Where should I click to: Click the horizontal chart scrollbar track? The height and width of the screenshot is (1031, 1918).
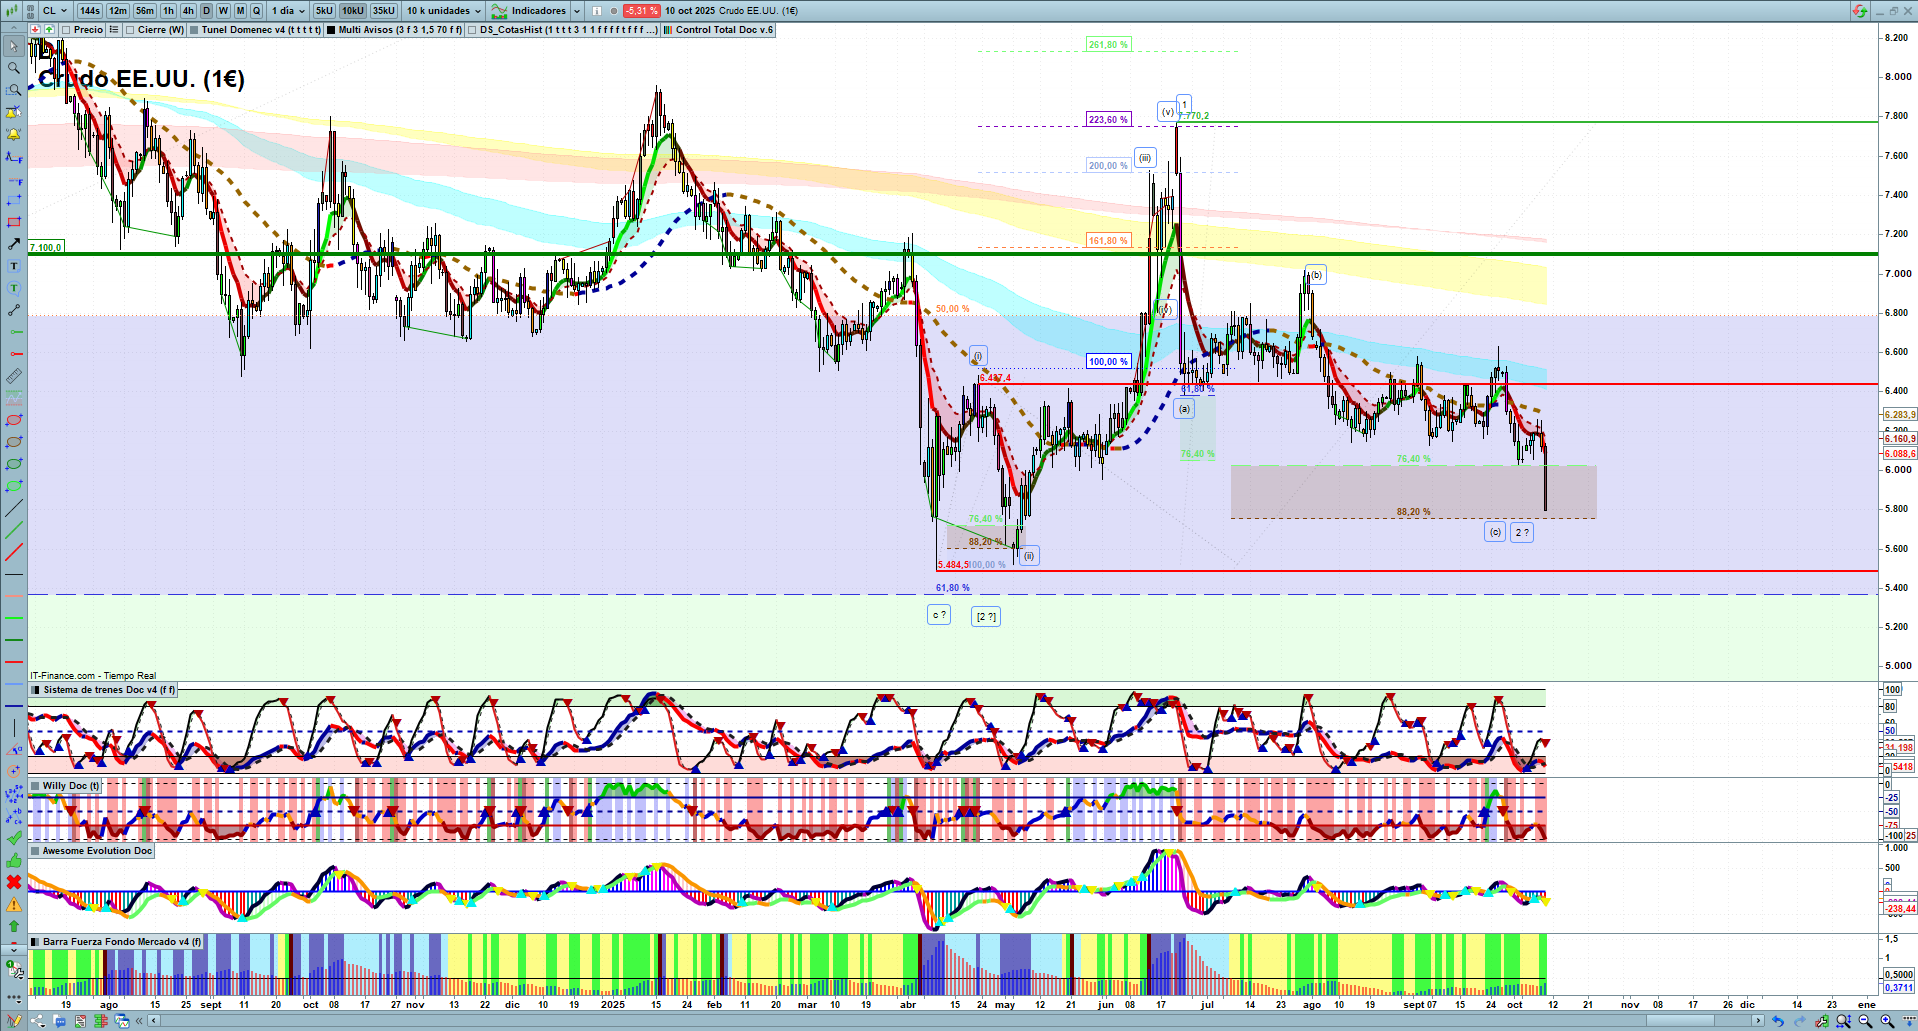pyautogui.click(x=900, y=1021)
